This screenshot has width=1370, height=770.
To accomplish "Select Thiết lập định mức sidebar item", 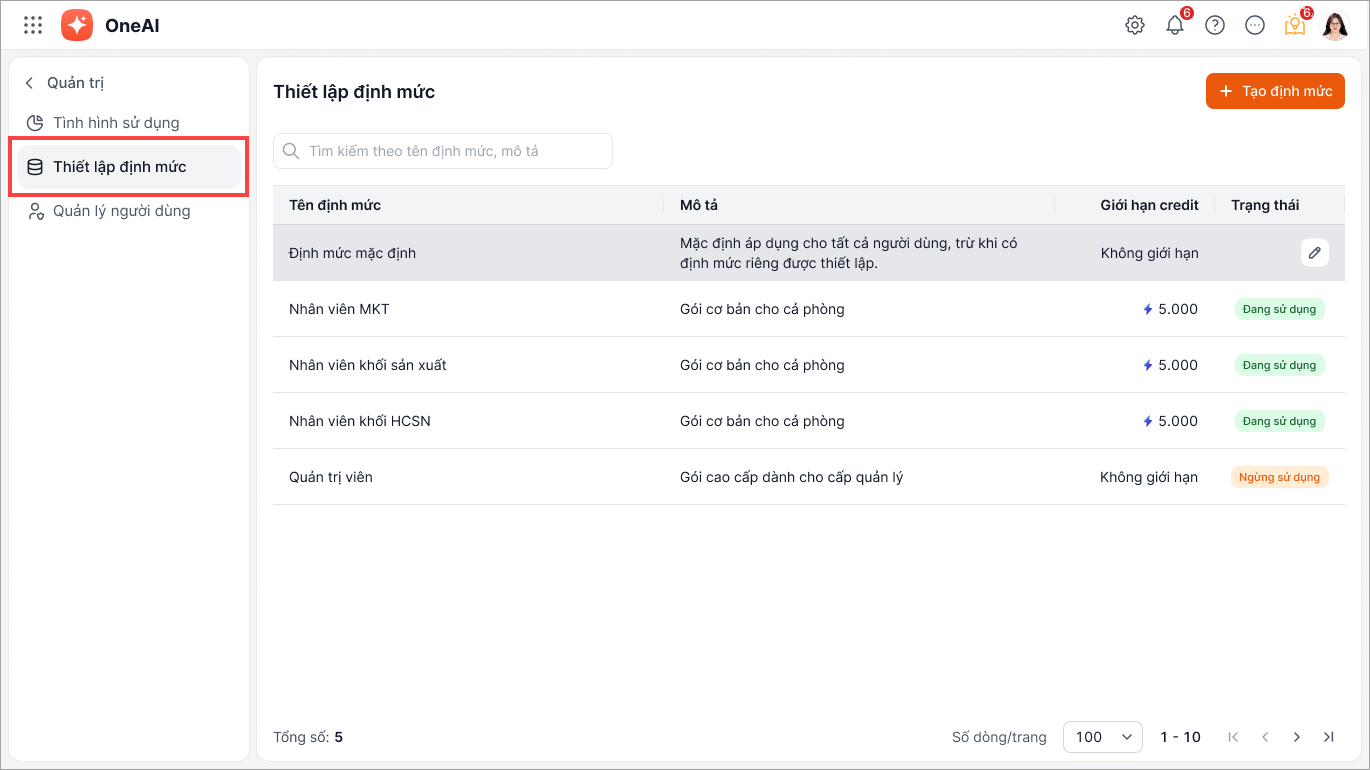I will (120, 167).
